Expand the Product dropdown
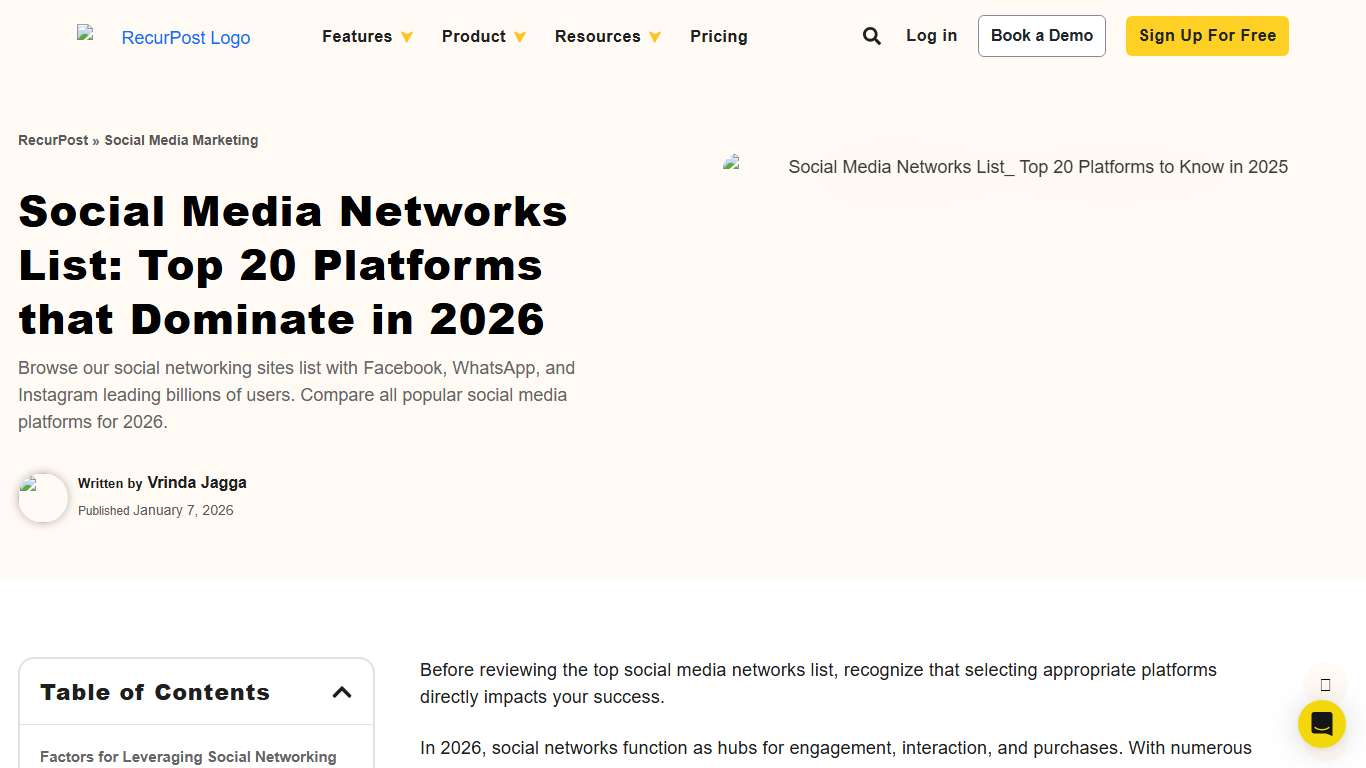Image resolution: width=1366 pixels, height=768 pixels. pyautogui.click(x=483, y=36)
